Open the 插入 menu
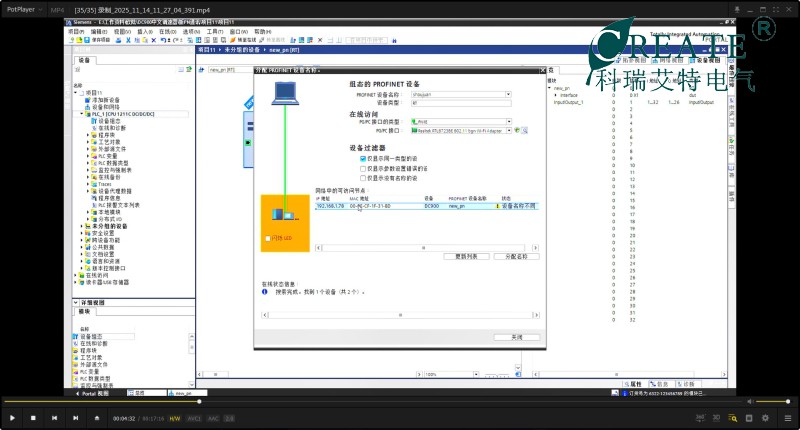The height and width of the screenshot is (430, 800). click(145, 32)
